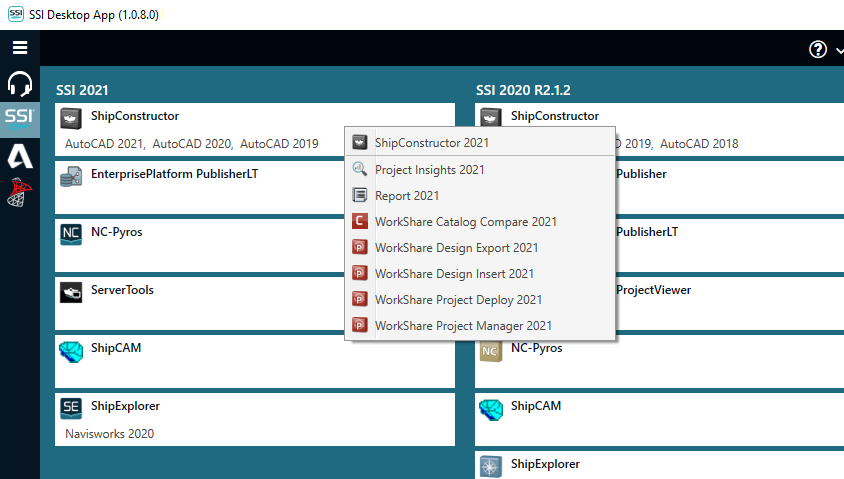Open the support headset icon in sidebar
This screenshot has width=844, height=479.
point(20,84)
